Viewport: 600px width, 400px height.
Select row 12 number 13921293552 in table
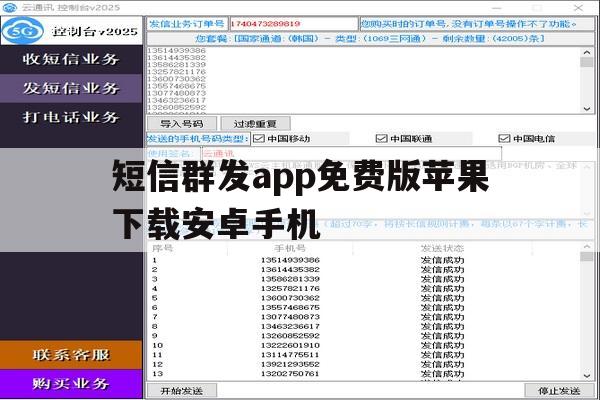(x=290, y=364)
